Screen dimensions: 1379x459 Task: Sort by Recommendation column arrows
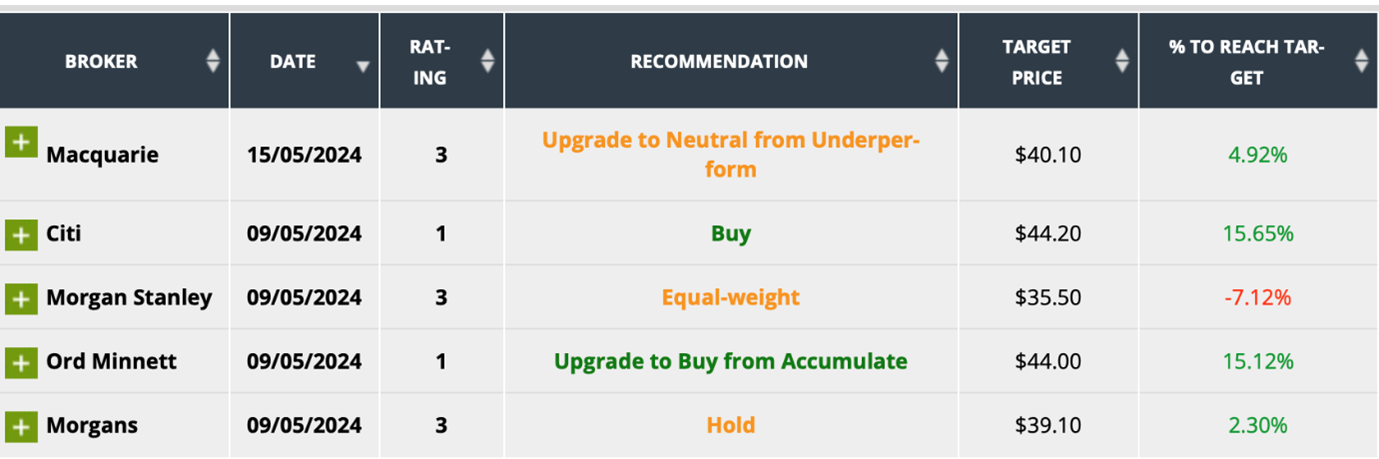(x=941, y=61)
